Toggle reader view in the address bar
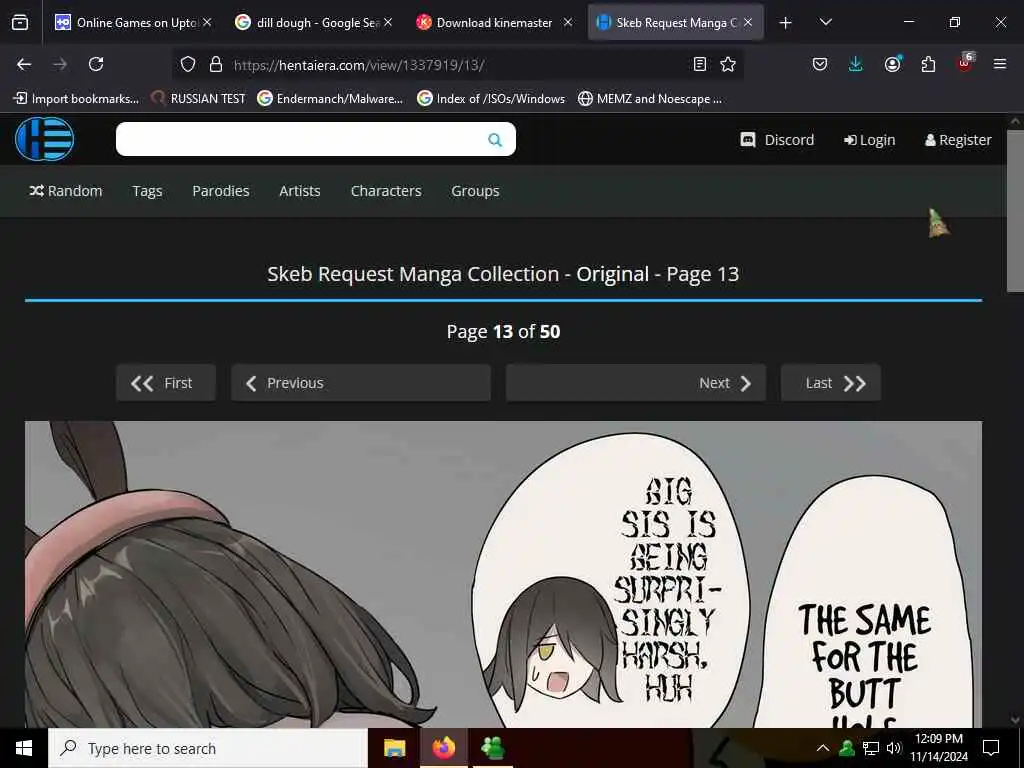This screenshot has height=768, width=1024. point(699,64)
